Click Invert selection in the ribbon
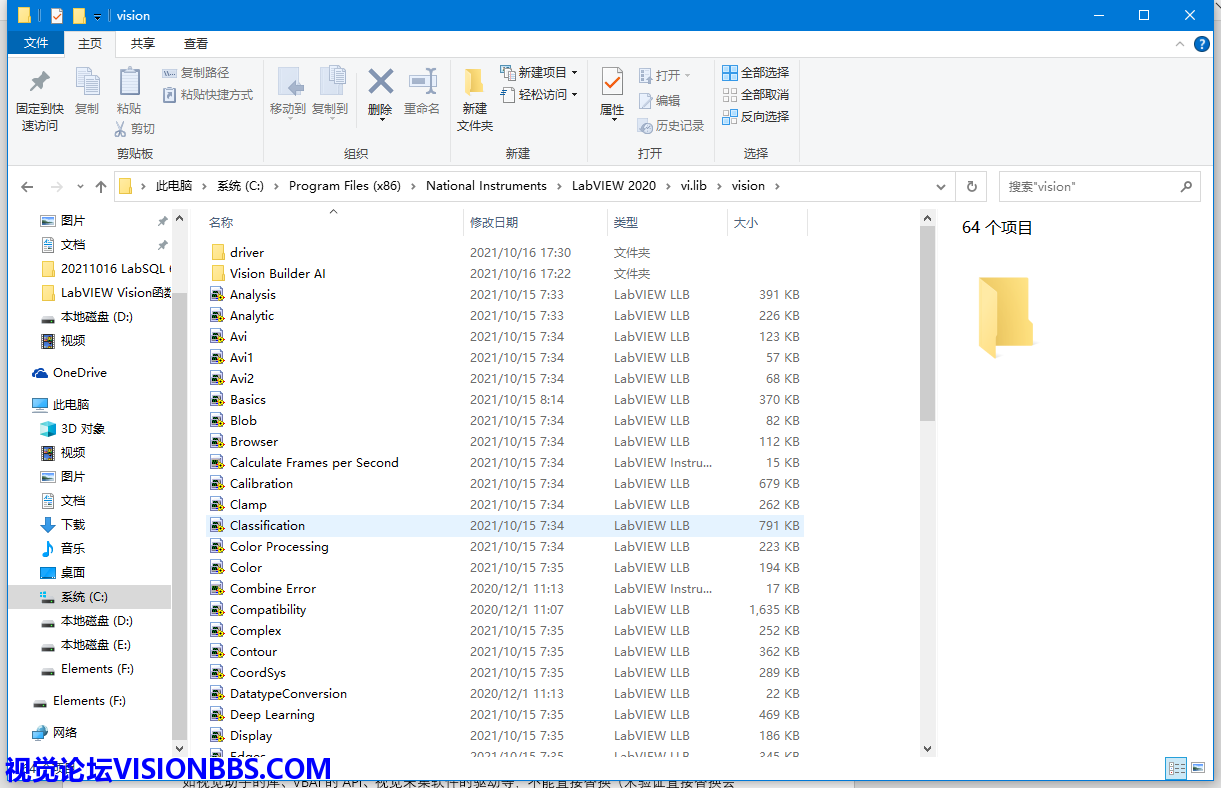 756,117
